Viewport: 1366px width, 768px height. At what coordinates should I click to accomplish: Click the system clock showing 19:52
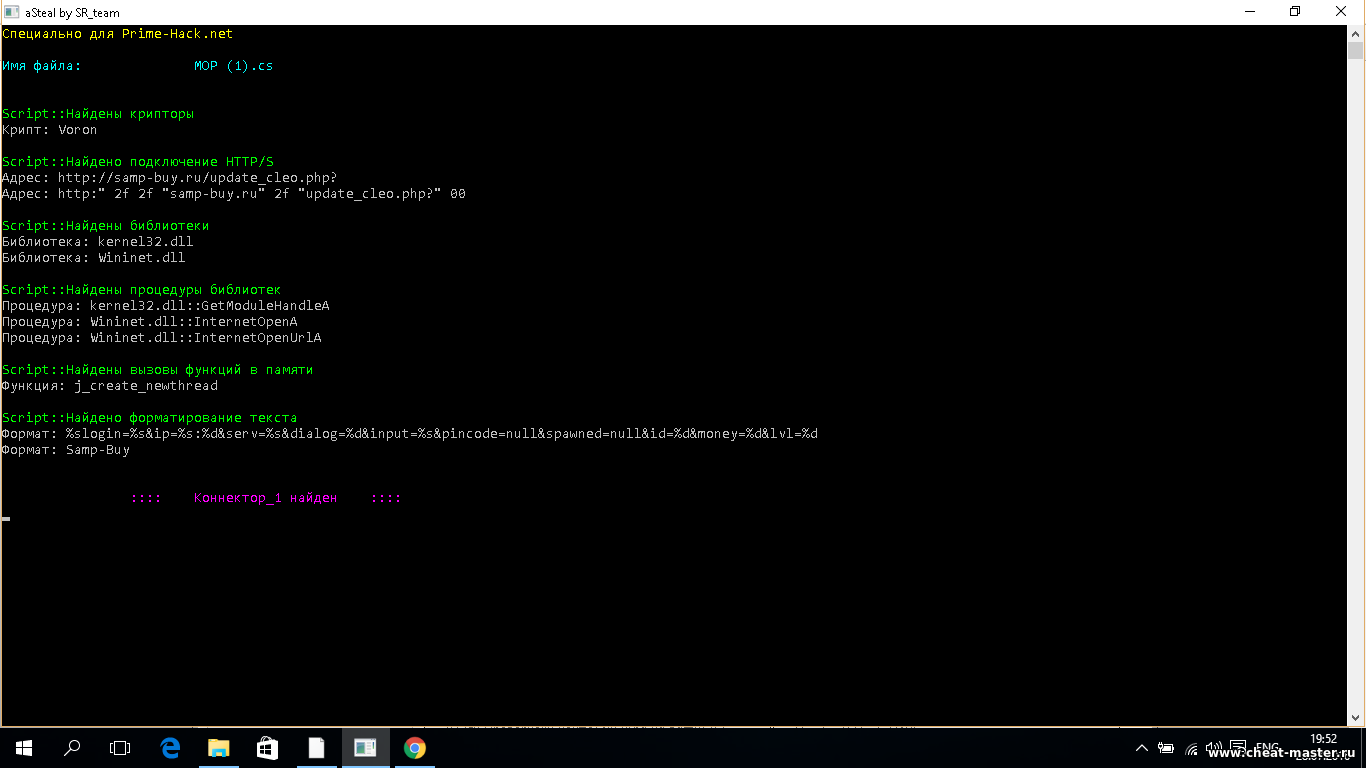coord(1322,738)
